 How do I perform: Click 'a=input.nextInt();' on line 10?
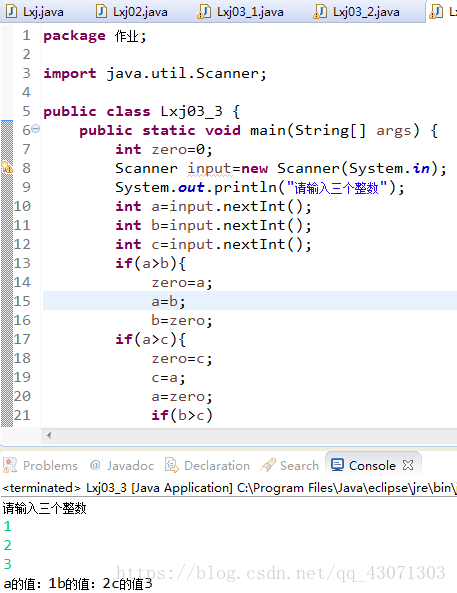[232, 206]
